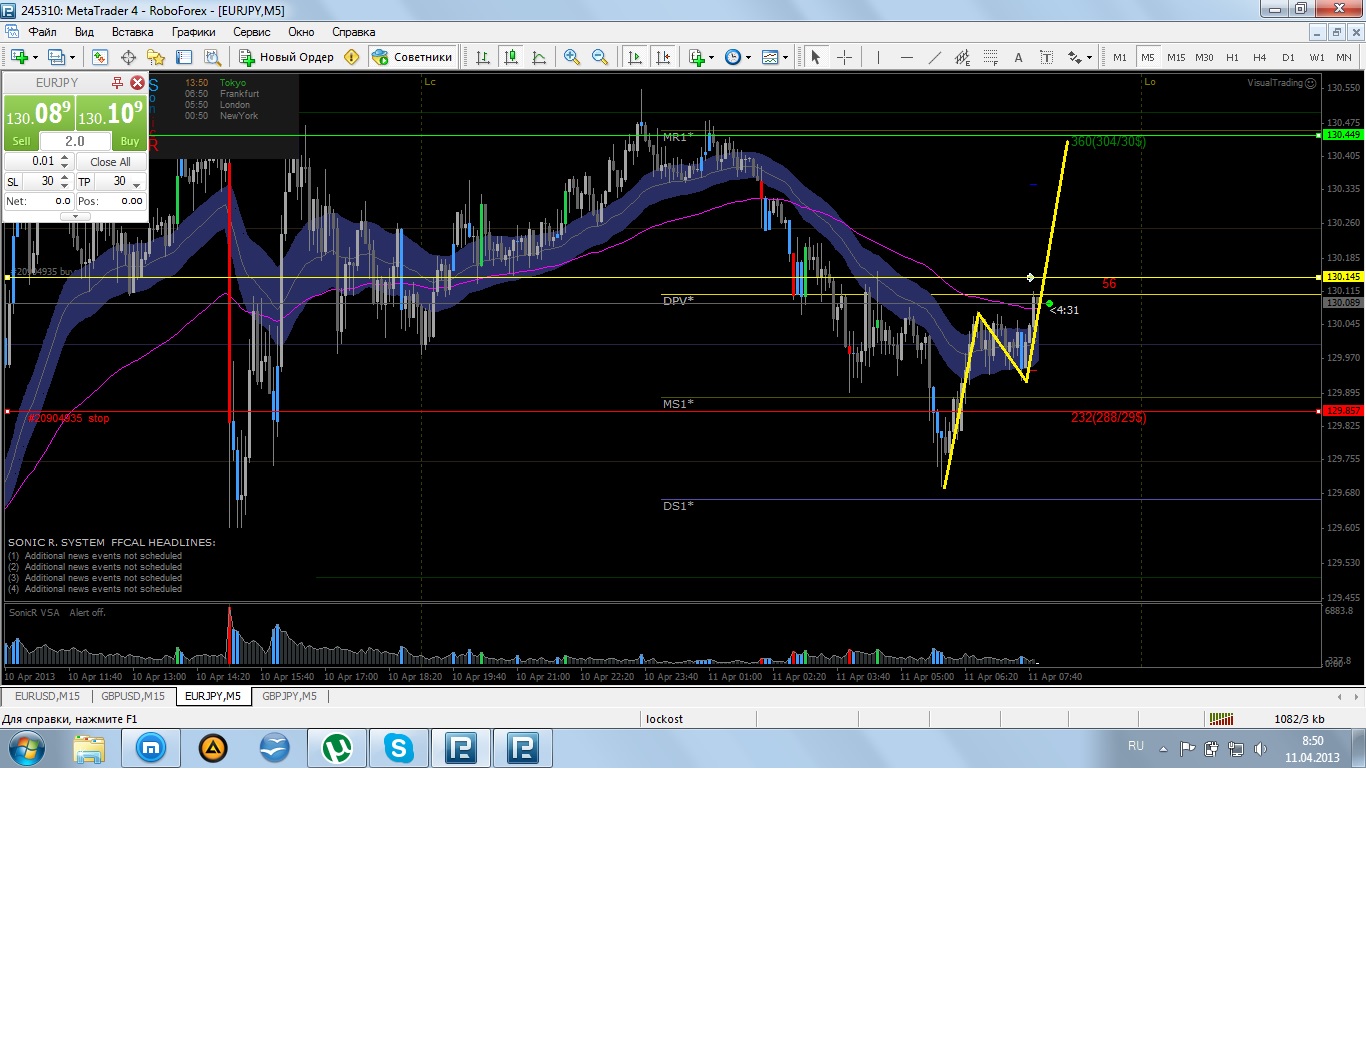Screen dimensions: 1366x1053
Task: Close the EURJPY trade panel
Action: 138,83
